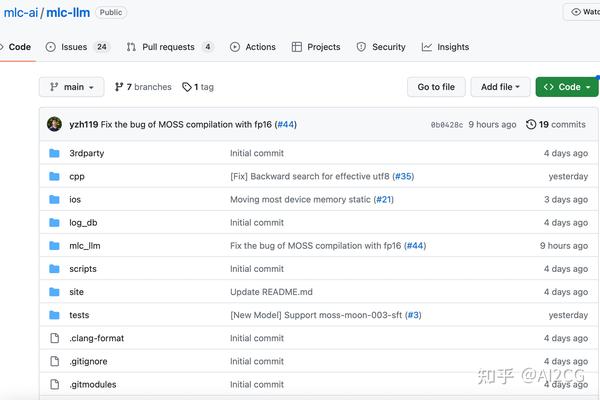The height and width of the screenshot is (400, 600).
Task: Click the tests folder icon
Action: pos(54,315)
